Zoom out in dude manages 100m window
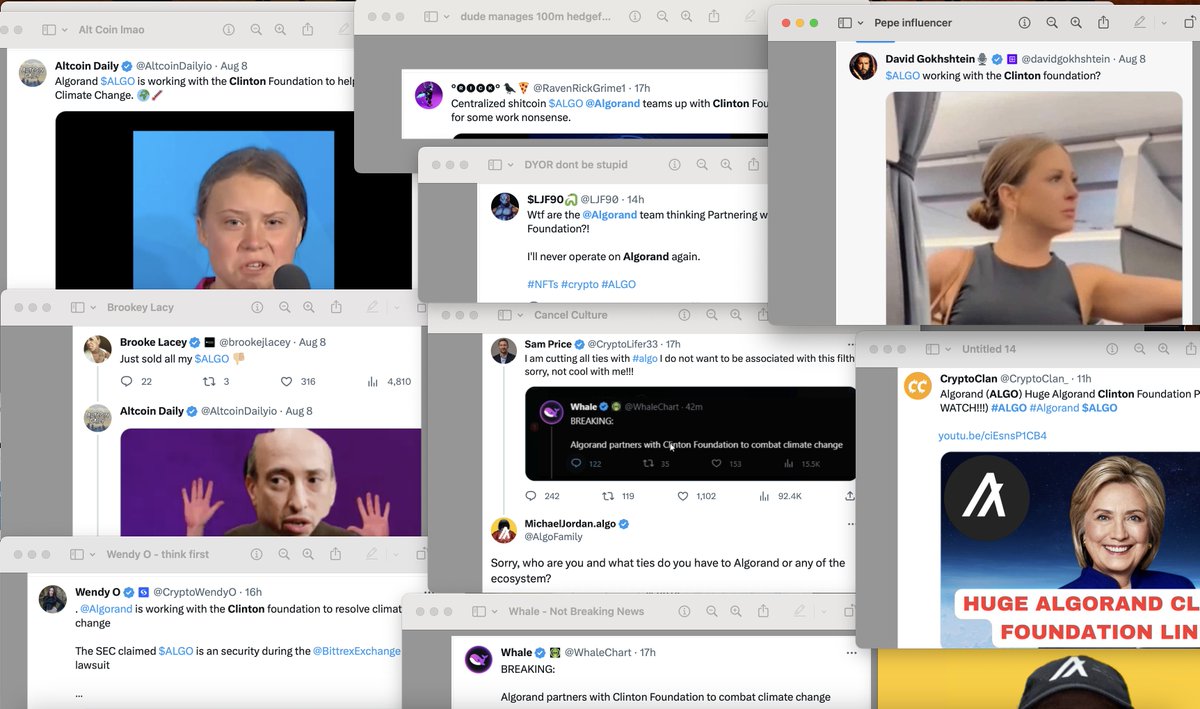 tap(662, 17)
